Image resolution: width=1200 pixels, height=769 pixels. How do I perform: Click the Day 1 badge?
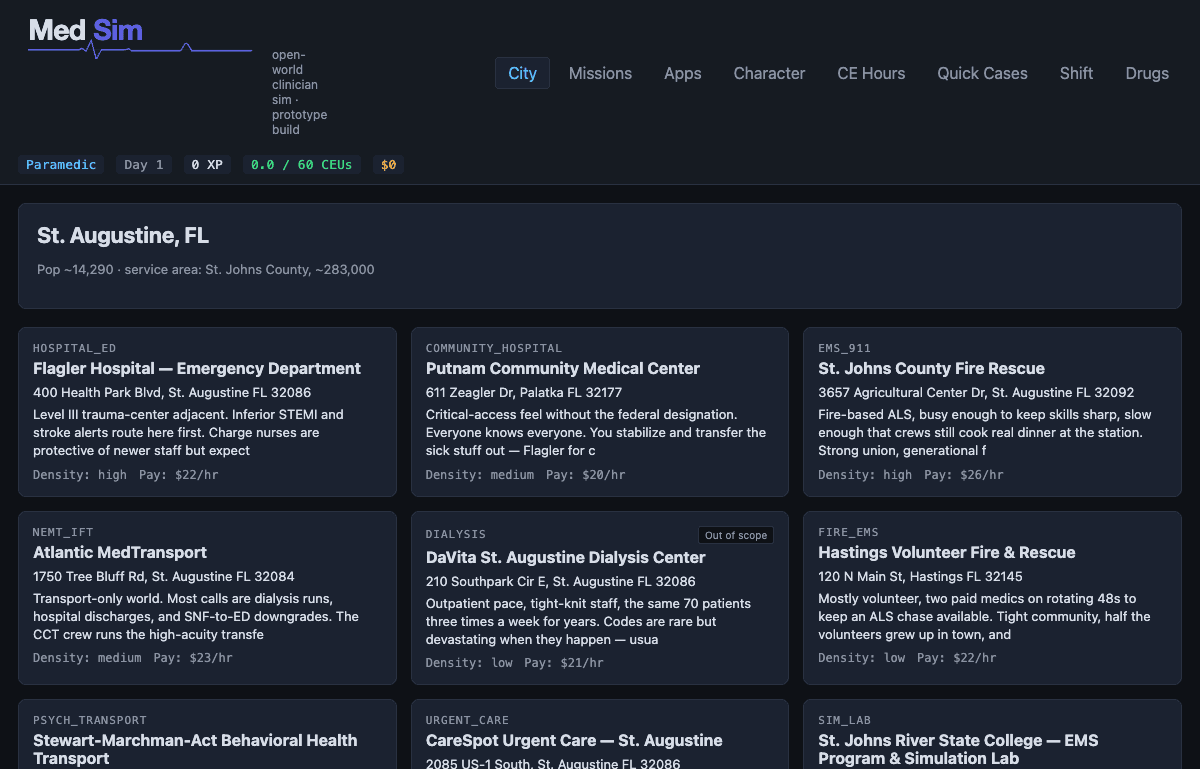click(x=144, y=165)
